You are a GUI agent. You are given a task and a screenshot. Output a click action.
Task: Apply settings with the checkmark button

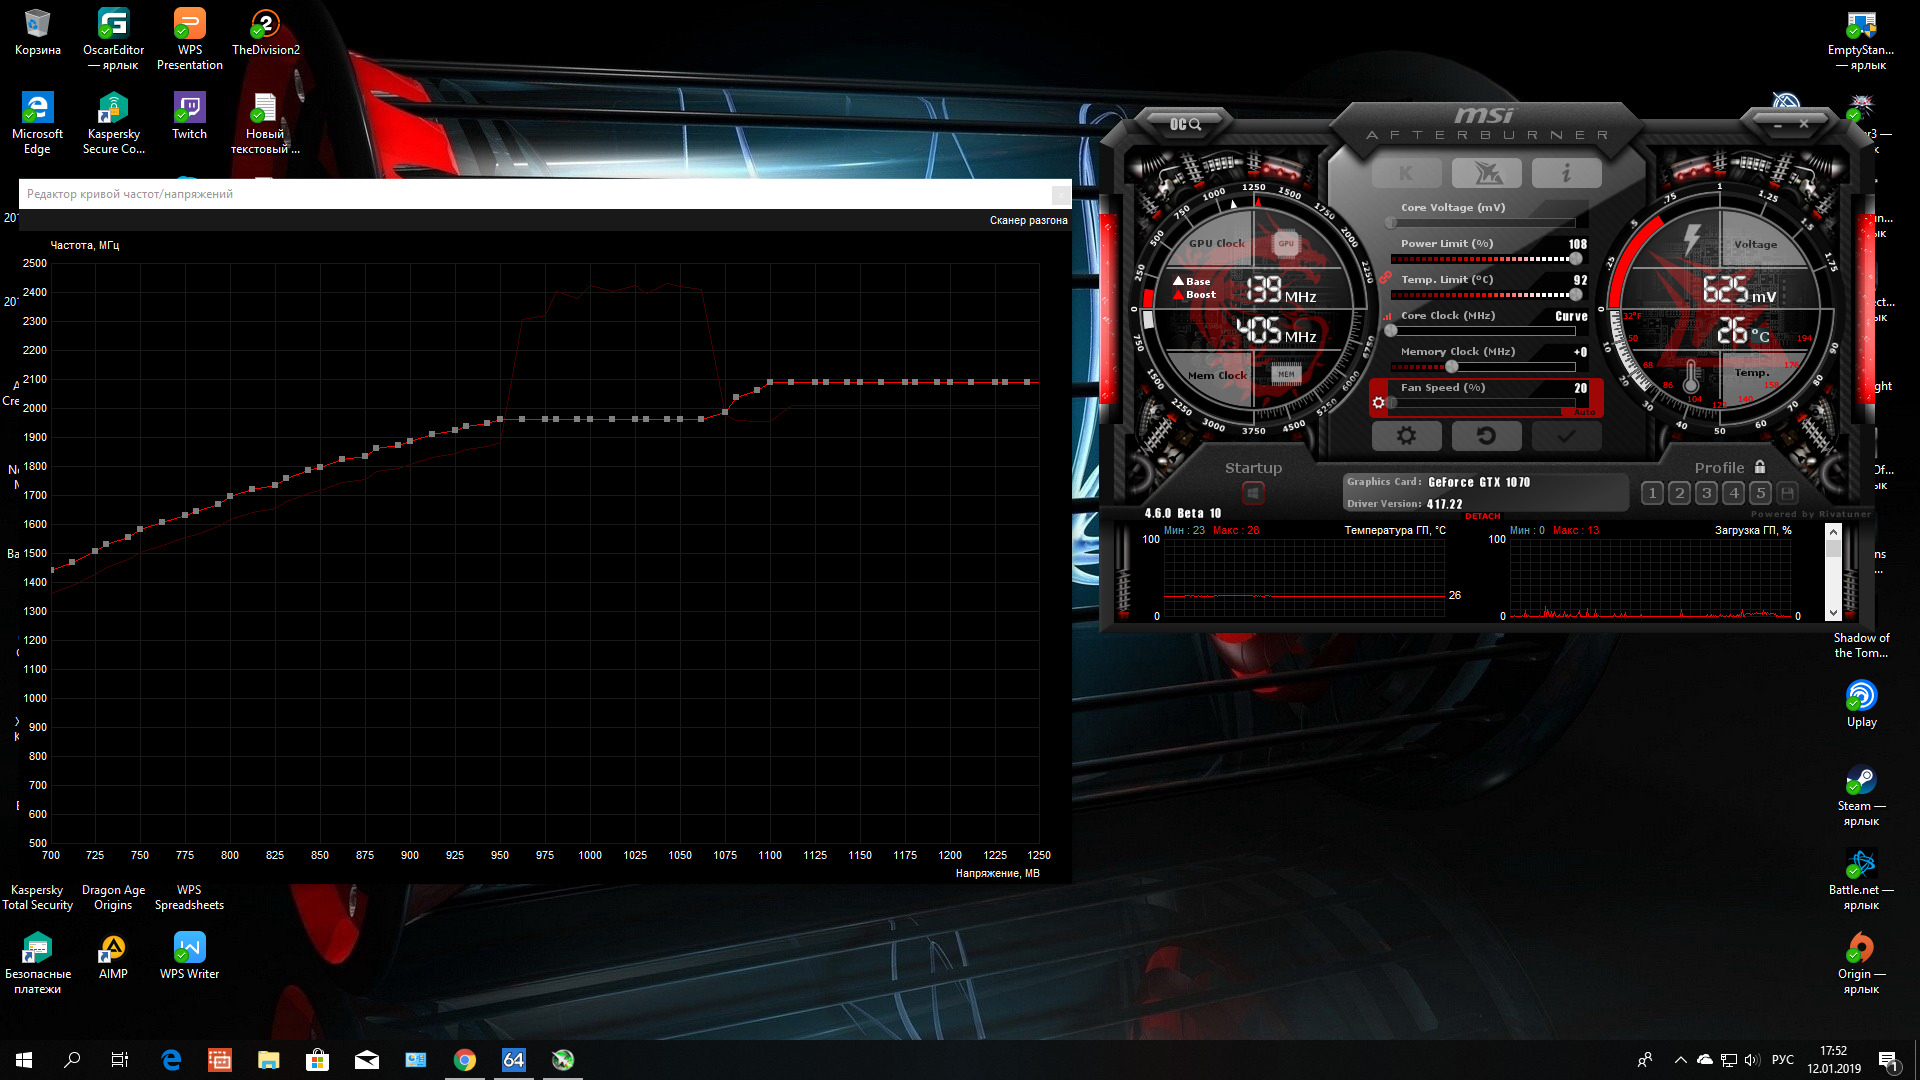pyautogui.click(x=1566, y=436)
